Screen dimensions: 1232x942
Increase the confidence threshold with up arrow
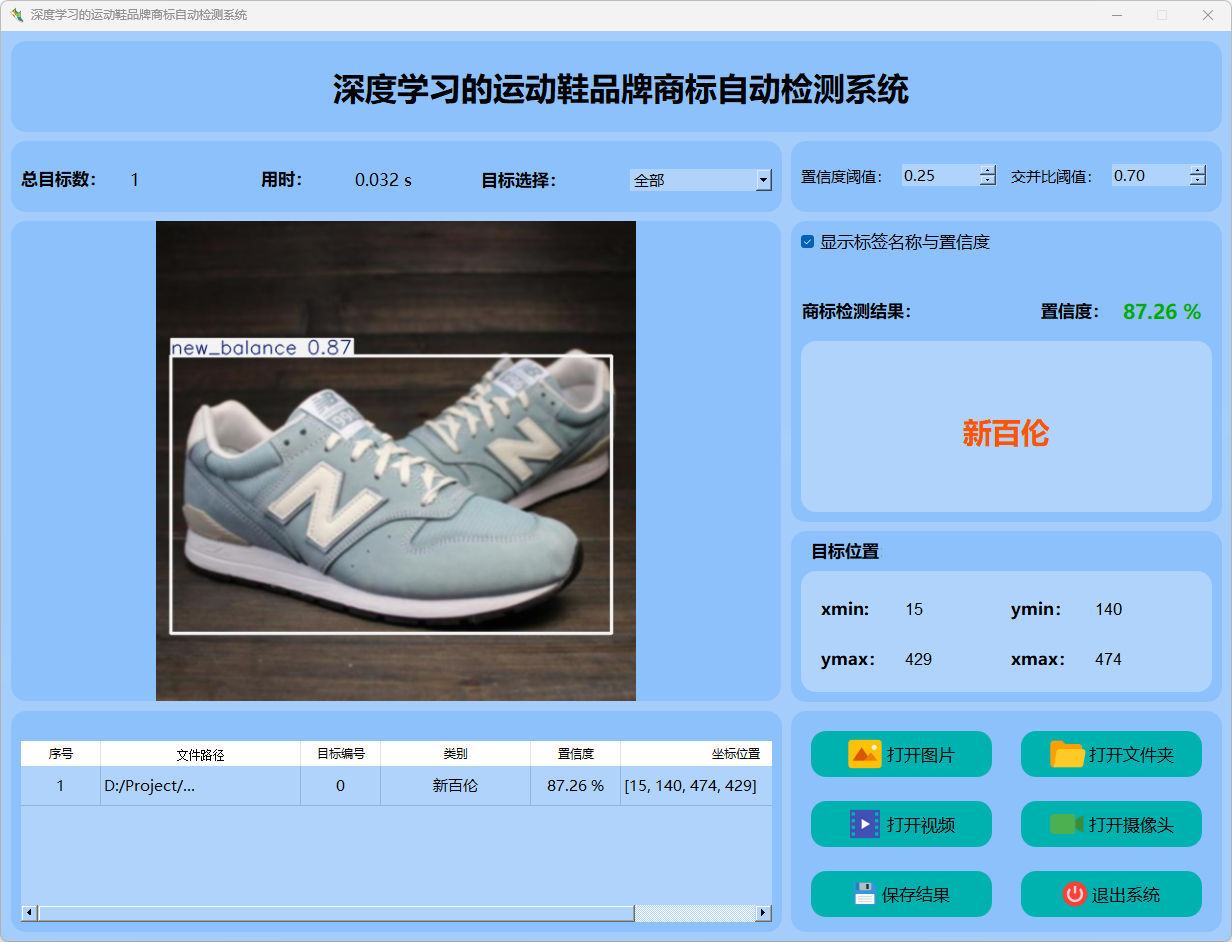(x=988, y=170)
